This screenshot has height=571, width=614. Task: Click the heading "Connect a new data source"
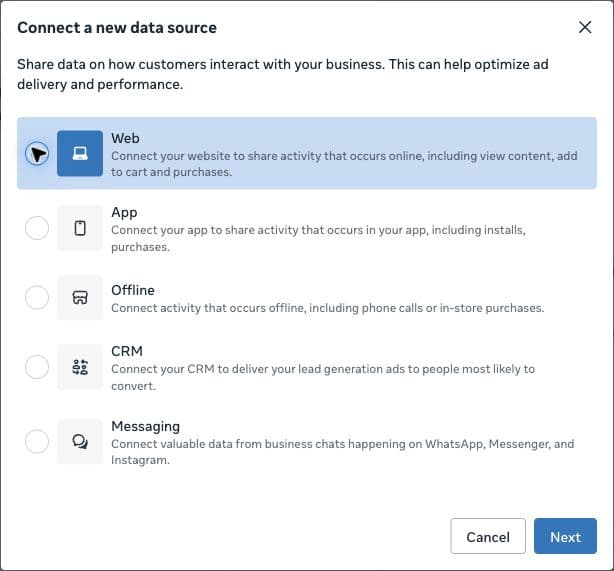pyautogui.click(x=117, y=27)
